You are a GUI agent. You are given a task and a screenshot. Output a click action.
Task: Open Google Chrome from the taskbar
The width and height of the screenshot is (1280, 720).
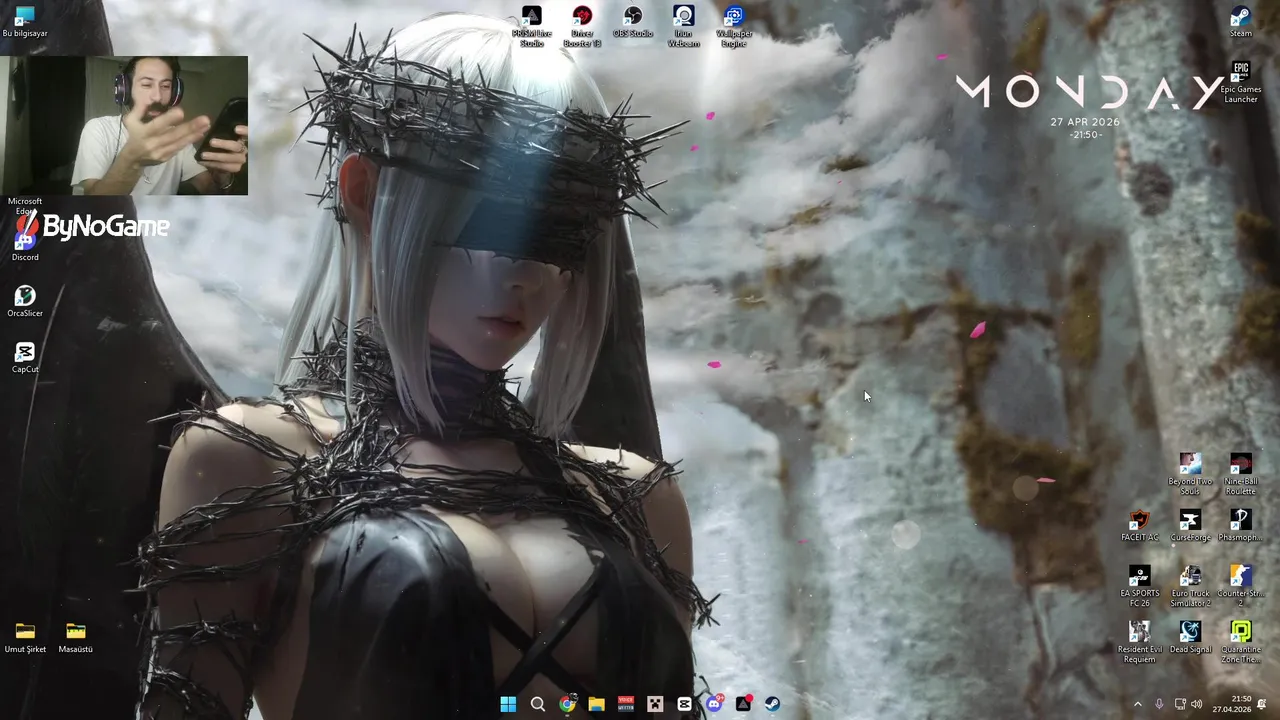567,704
